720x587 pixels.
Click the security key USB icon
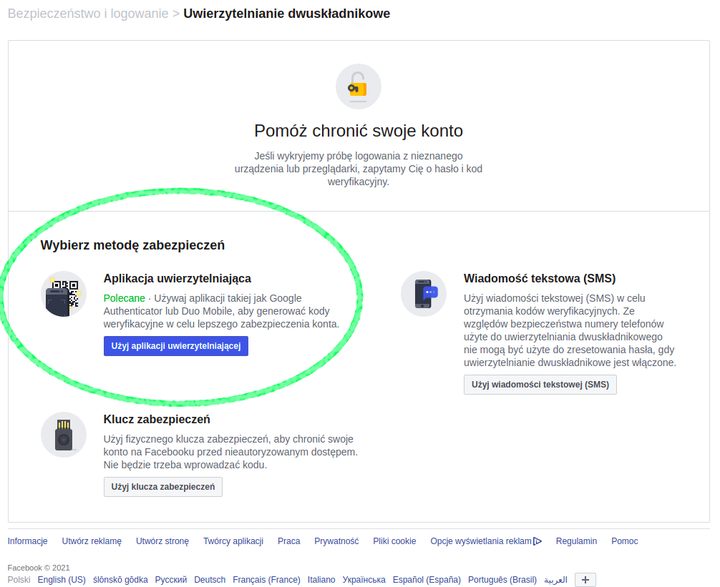click(64, 435)
